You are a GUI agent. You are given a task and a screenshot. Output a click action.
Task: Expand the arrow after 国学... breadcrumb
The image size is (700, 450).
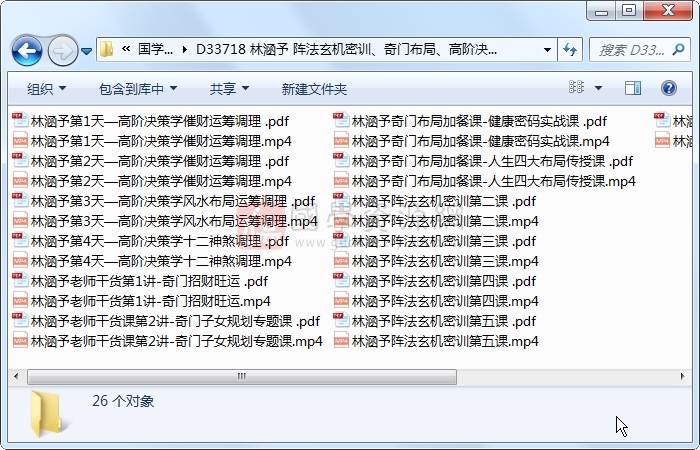pyautogui.click(x=184, y=50)
